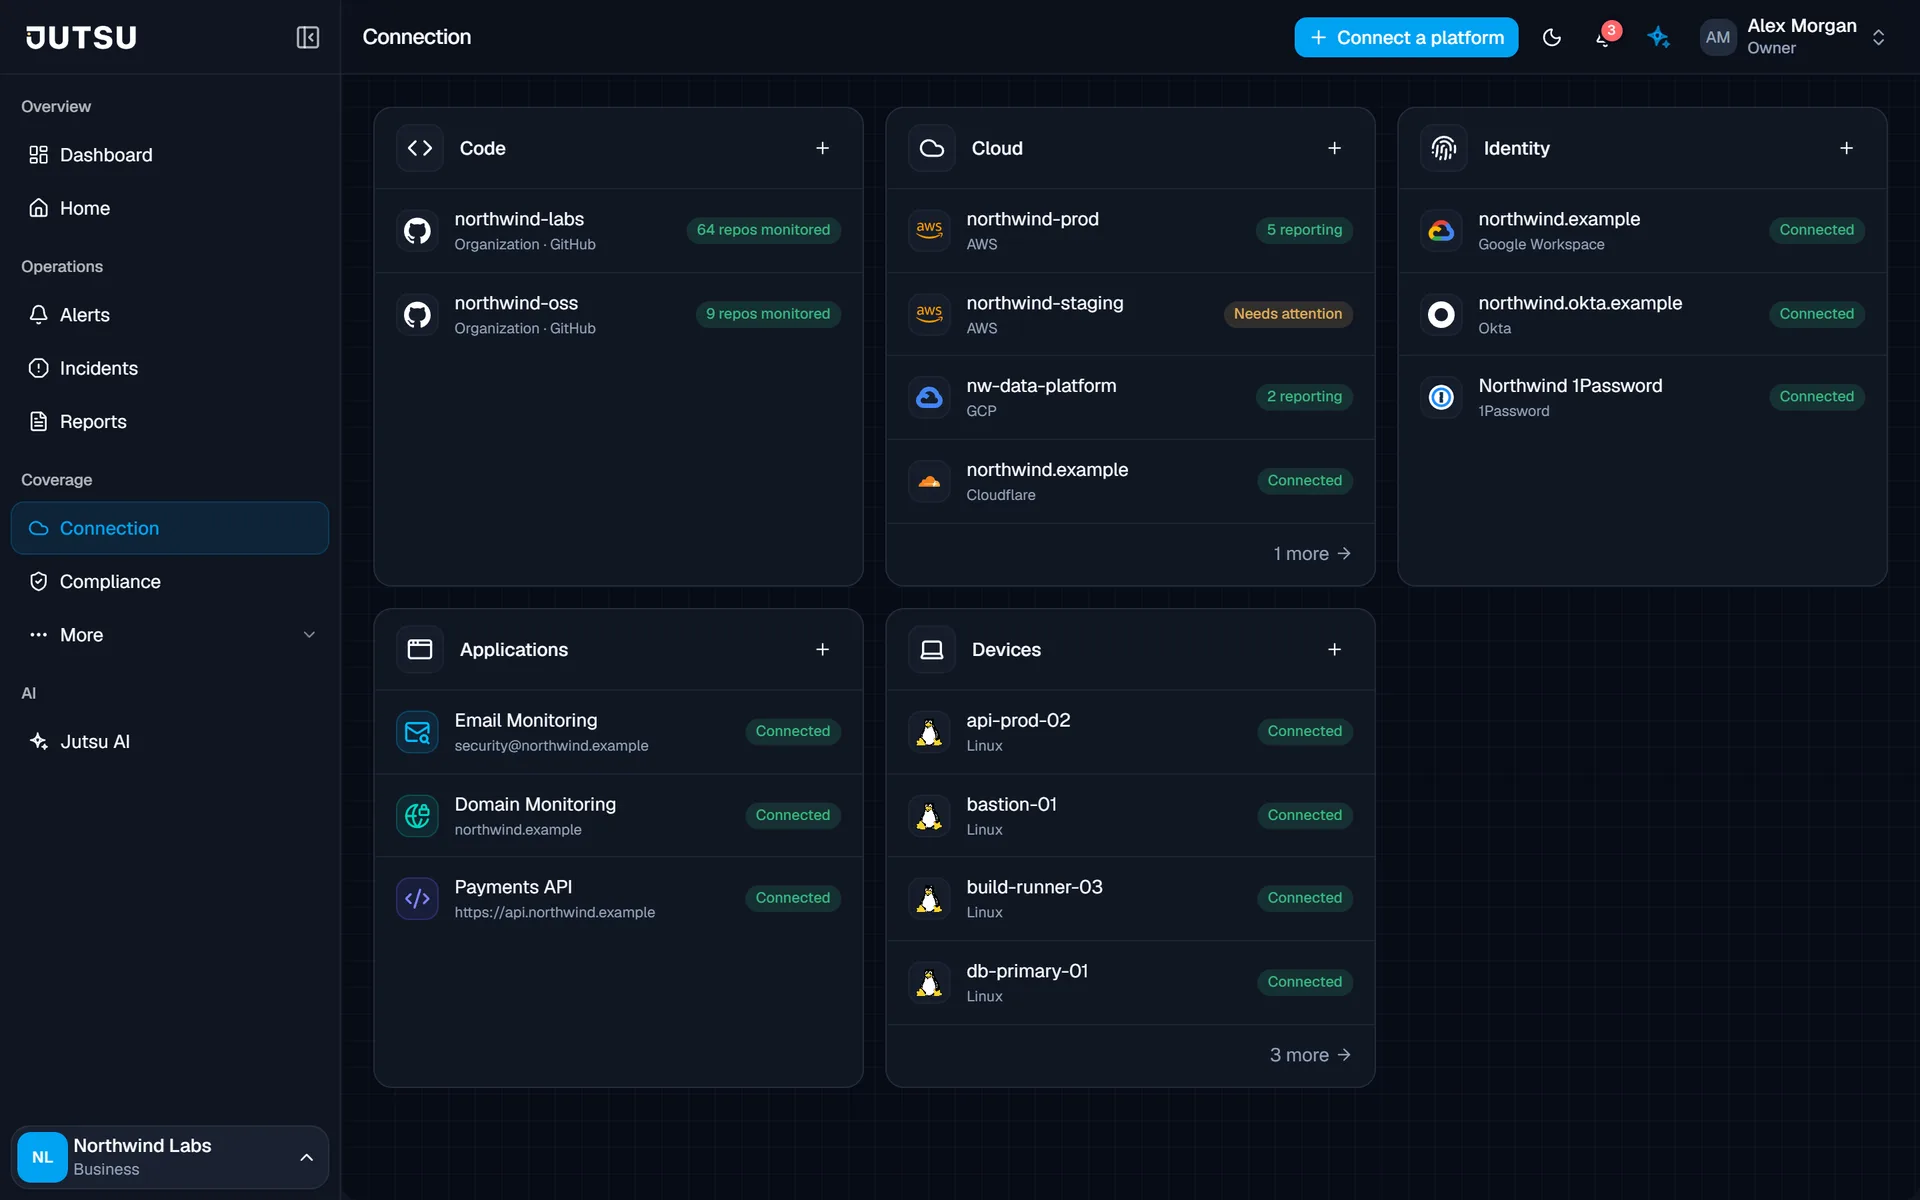Click Email Monitoring envelope icon
The image size is (1920, 1200).
417,732
